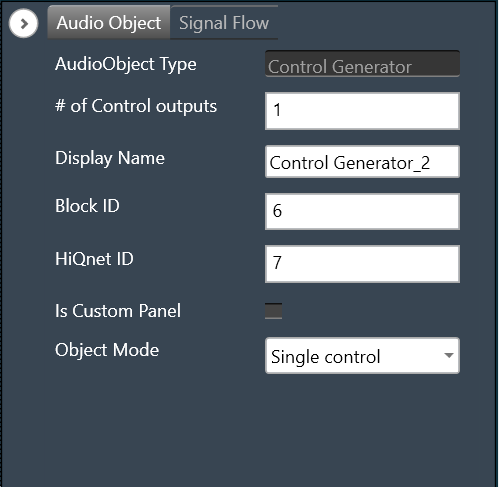Select the Block ID input box
The width and height of the screenshot is (499, 487).
tap(362, 211)
